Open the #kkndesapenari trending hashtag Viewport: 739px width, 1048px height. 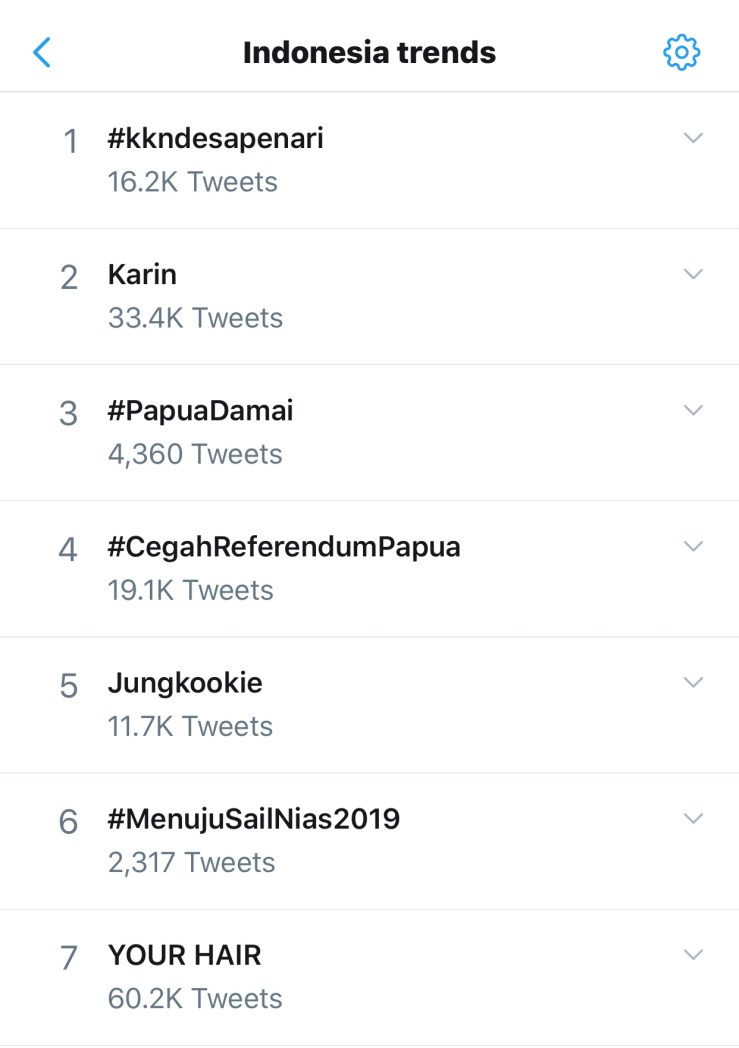[215, 138]
